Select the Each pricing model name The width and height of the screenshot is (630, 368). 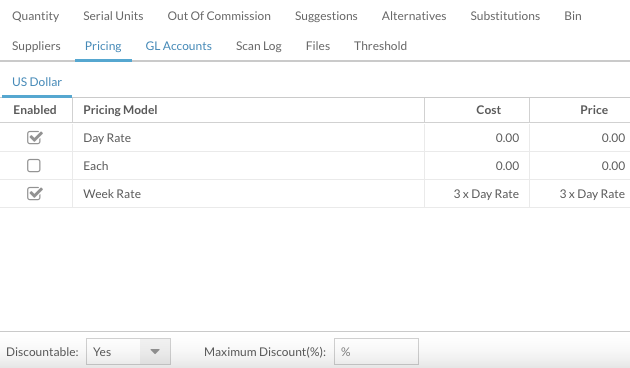coord(96,166)
